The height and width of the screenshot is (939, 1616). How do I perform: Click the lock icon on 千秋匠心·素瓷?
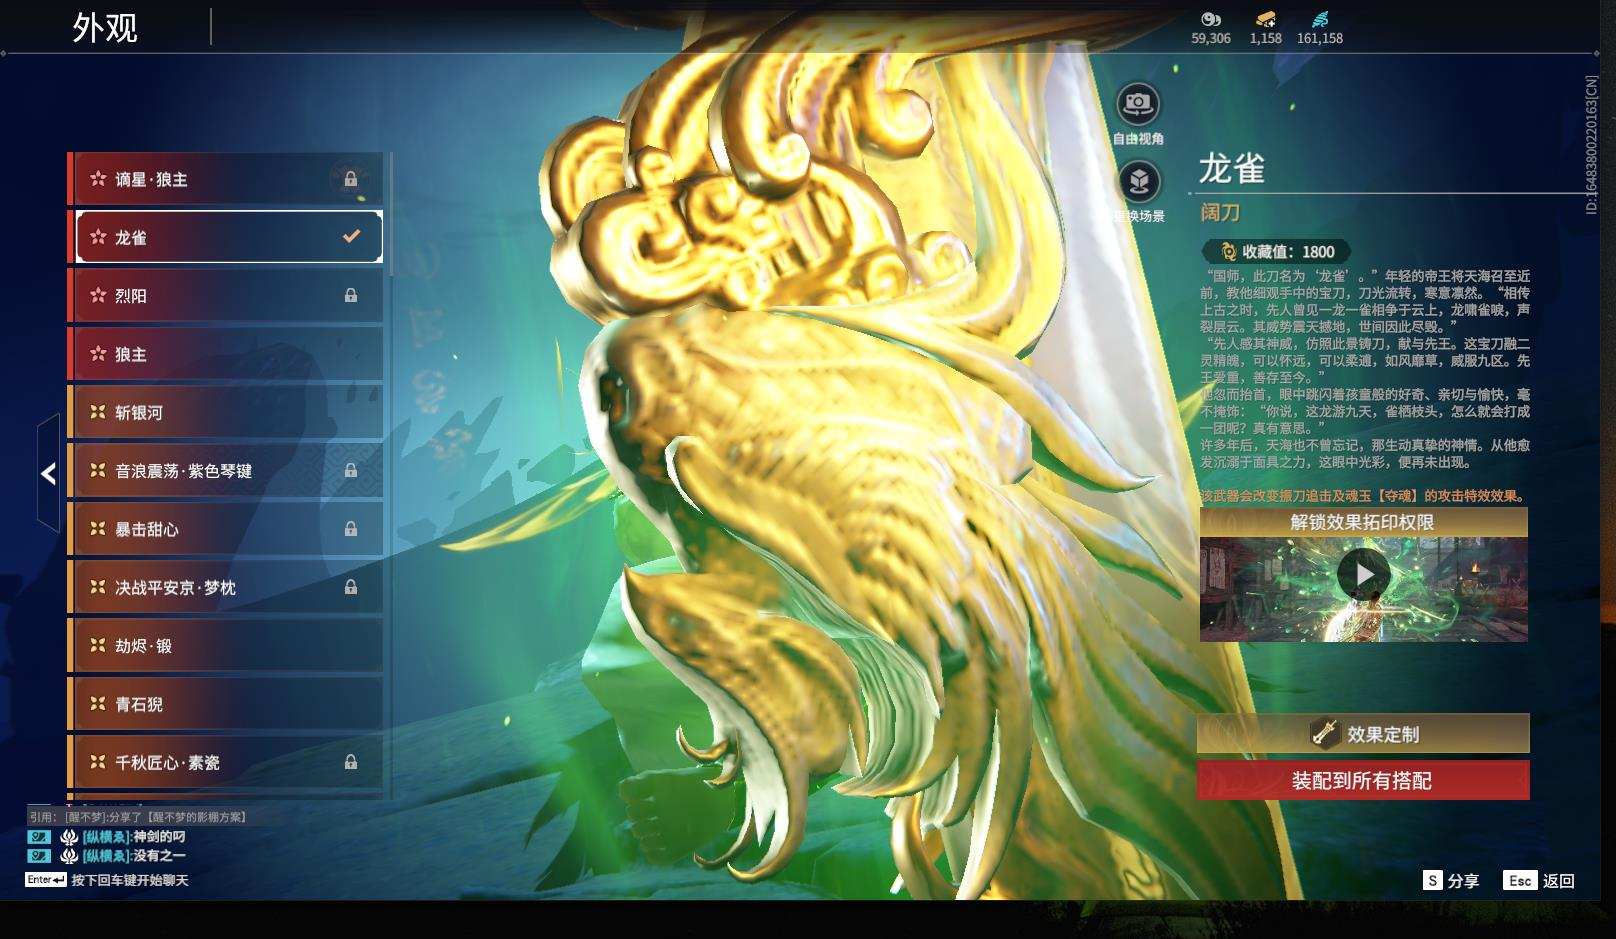point(351,762)
